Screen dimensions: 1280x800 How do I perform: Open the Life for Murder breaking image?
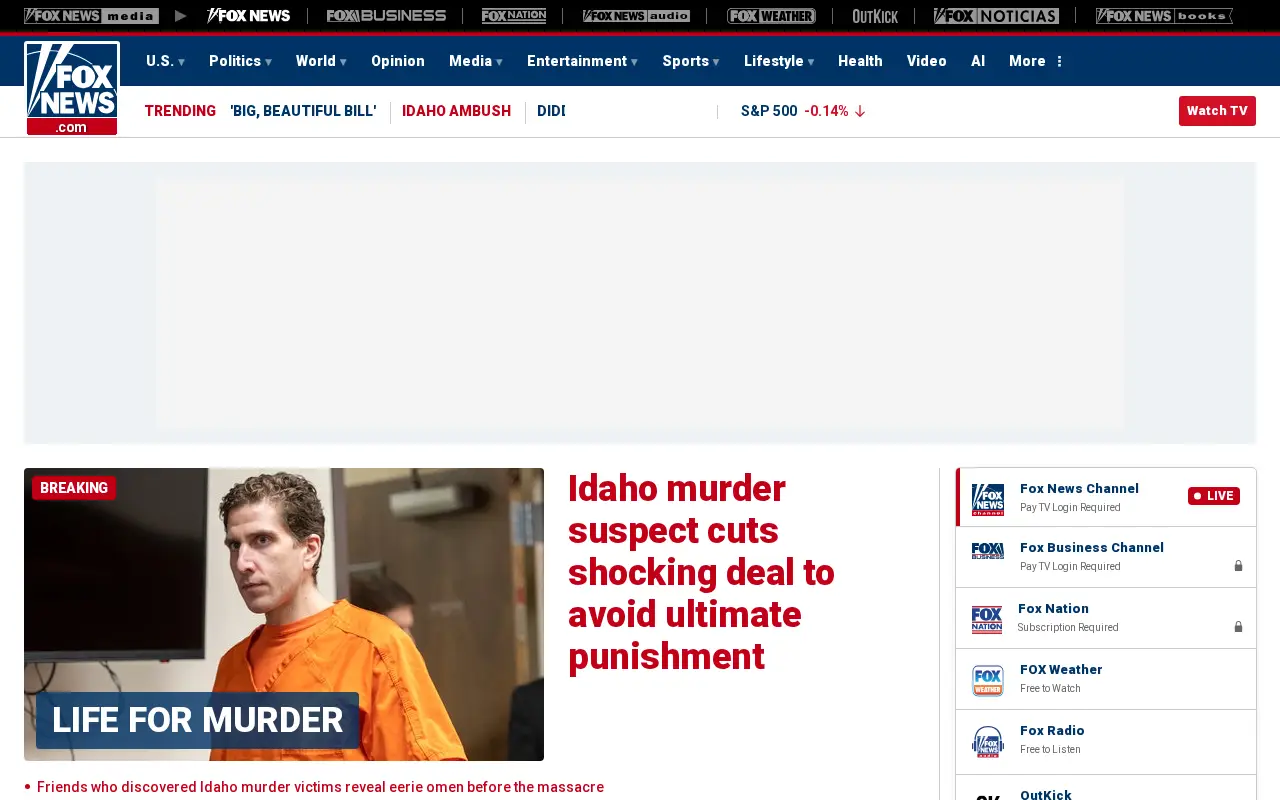(x=284, y=614)
